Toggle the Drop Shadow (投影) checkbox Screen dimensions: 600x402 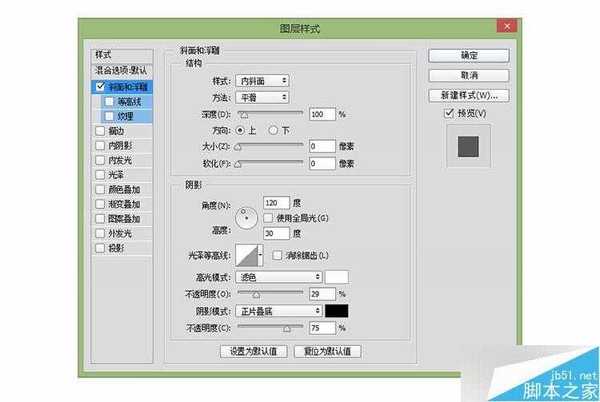pos(97,248)
